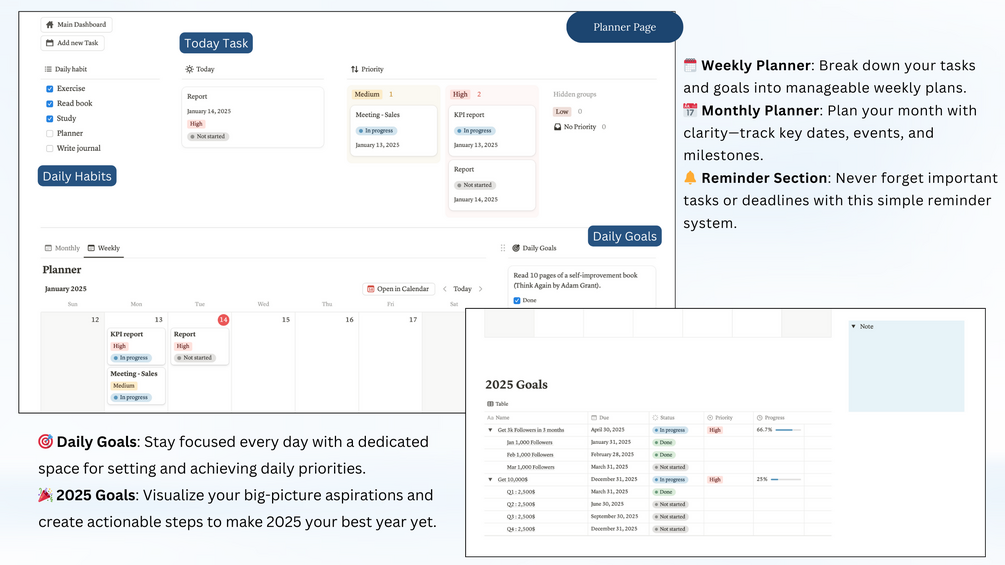Click the Medium group header in Priority board
1005x565 pixels.
point(367,94)
